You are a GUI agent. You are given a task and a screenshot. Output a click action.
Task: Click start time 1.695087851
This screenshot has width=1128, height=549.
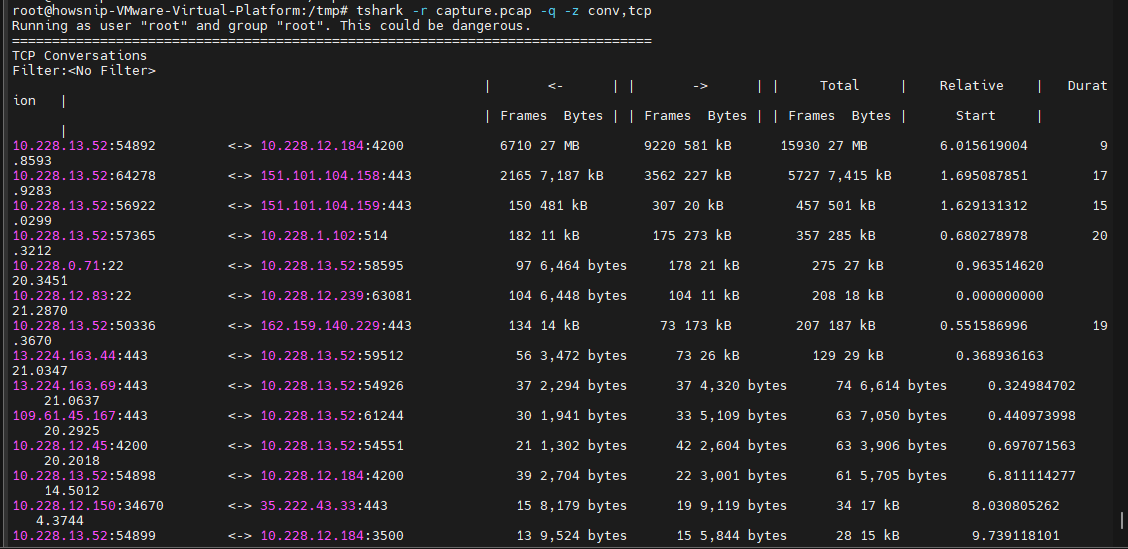[983, 176]
